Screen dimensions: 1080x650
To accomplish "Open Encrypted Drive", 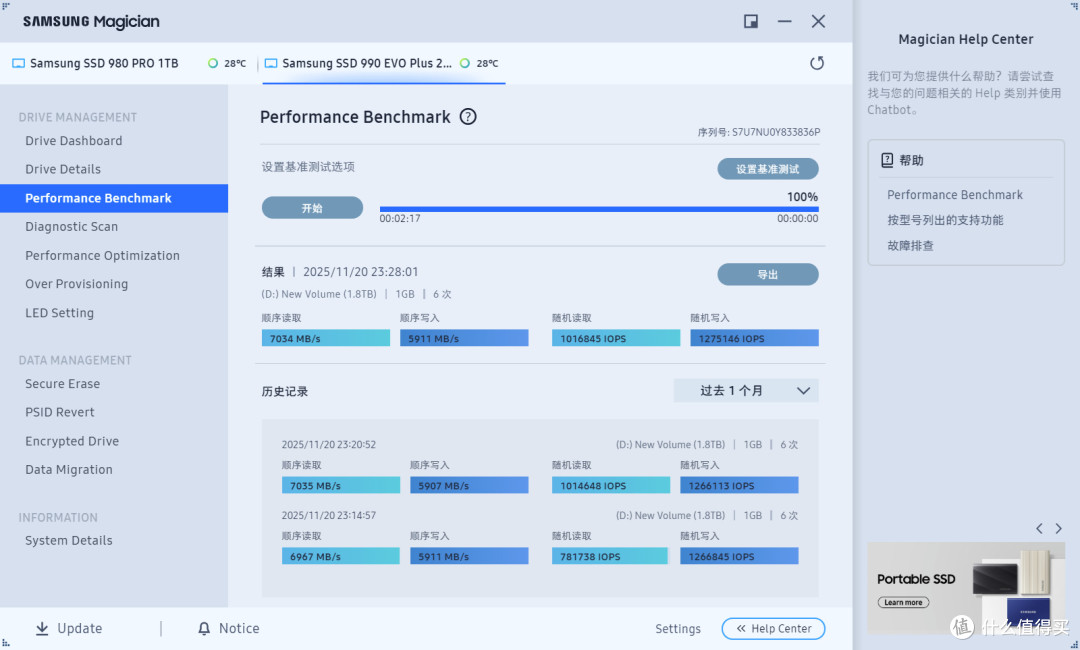I will coord(72,441).
